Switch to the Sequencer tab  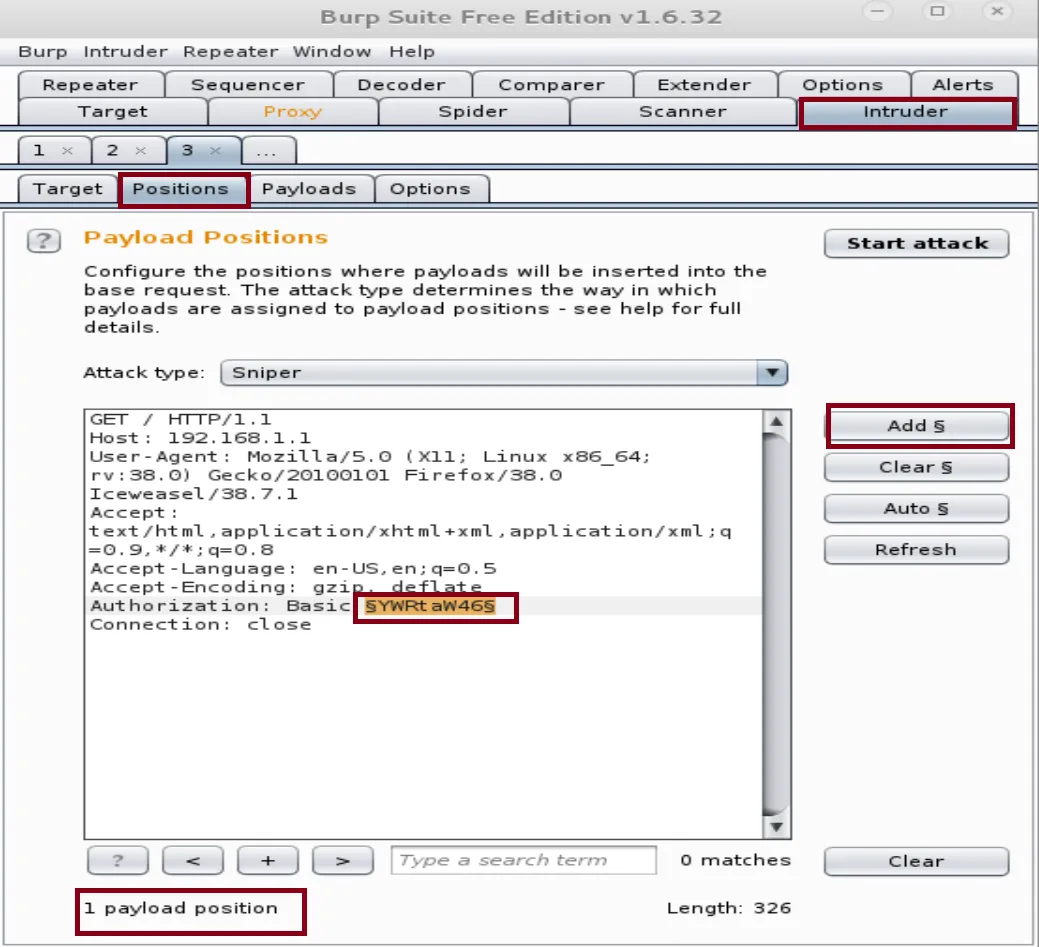(248, 85)
